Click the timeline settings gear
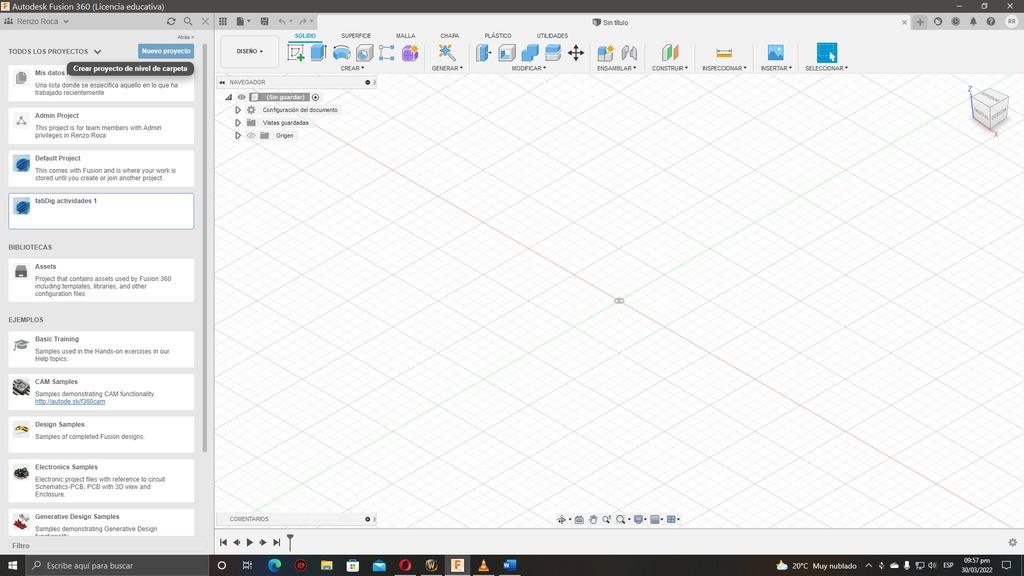Viewport: 1024px width, 576px height. pyautogui.click(x=1012, y=542)
